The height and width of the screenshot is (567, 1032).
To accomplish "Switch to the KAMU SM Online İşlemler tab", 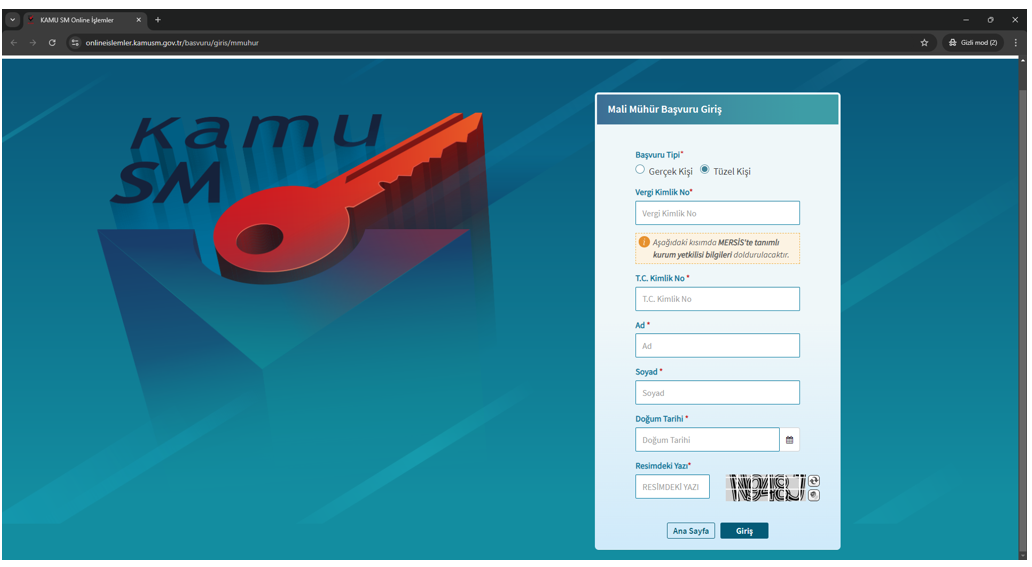I will click(78, 20).
